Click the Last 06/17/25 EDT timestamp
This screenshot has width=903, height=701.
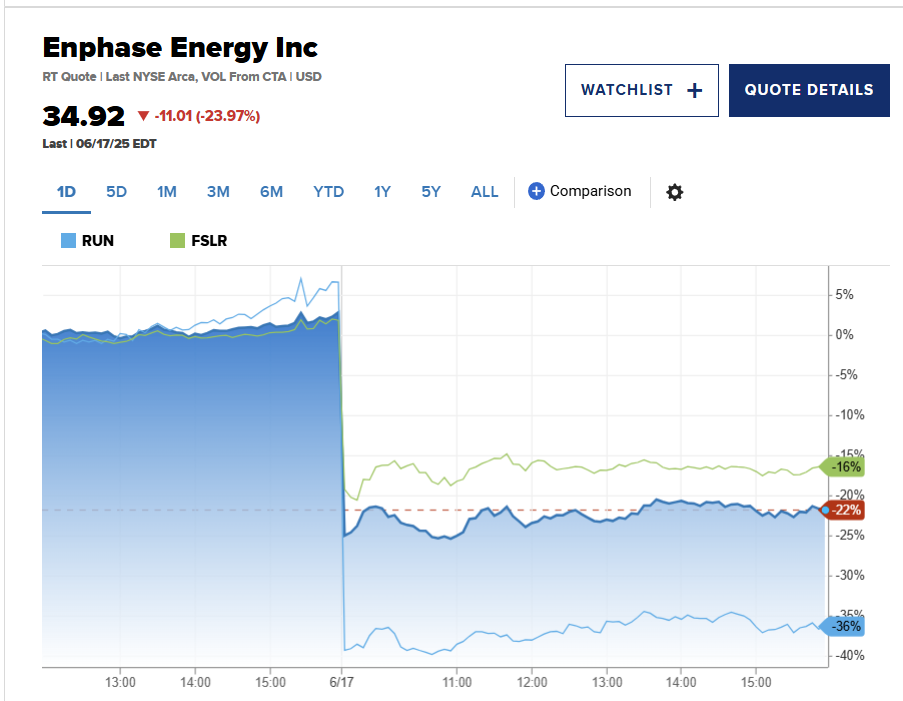pyautogui.click(x=100, y=144)
